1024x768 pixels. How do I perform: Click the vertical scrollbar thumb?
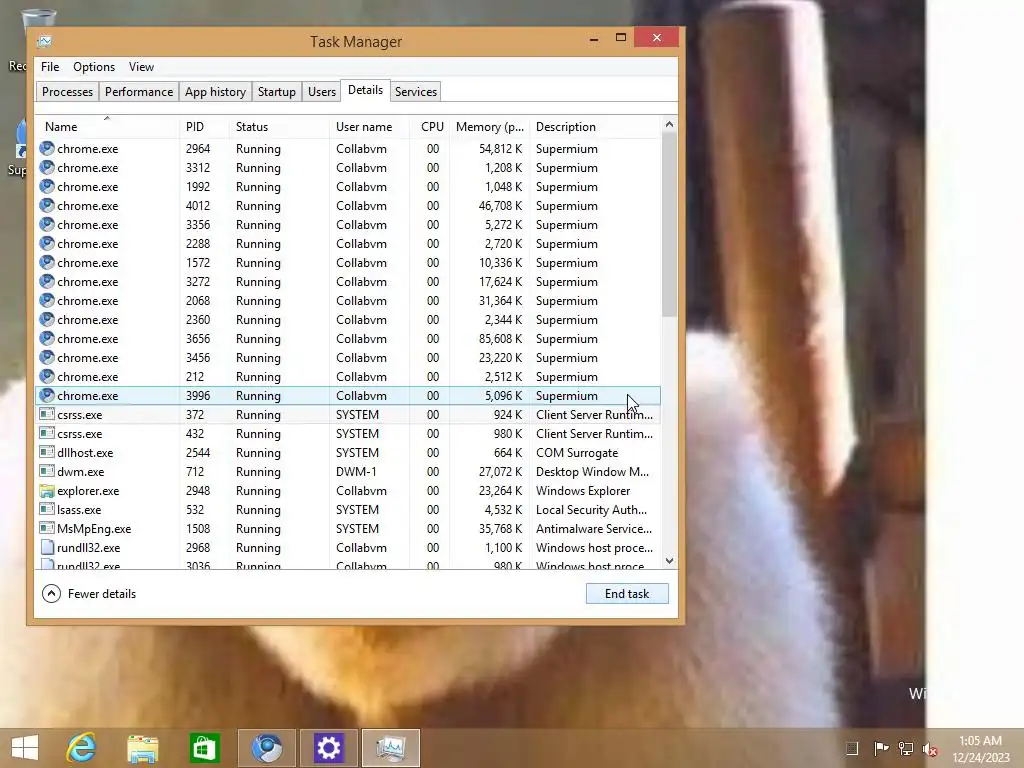669,225
